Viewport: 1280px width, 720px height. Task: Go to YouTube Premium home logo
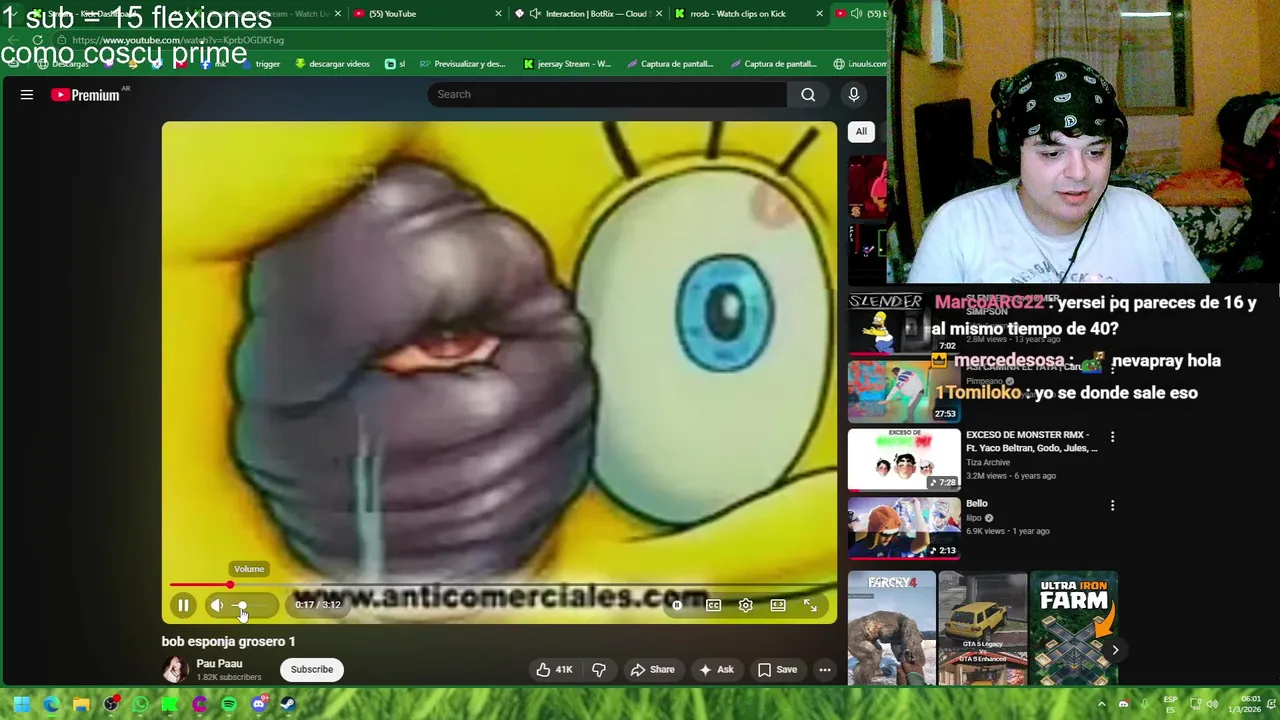pyautogui.click(x=85, y=95)
